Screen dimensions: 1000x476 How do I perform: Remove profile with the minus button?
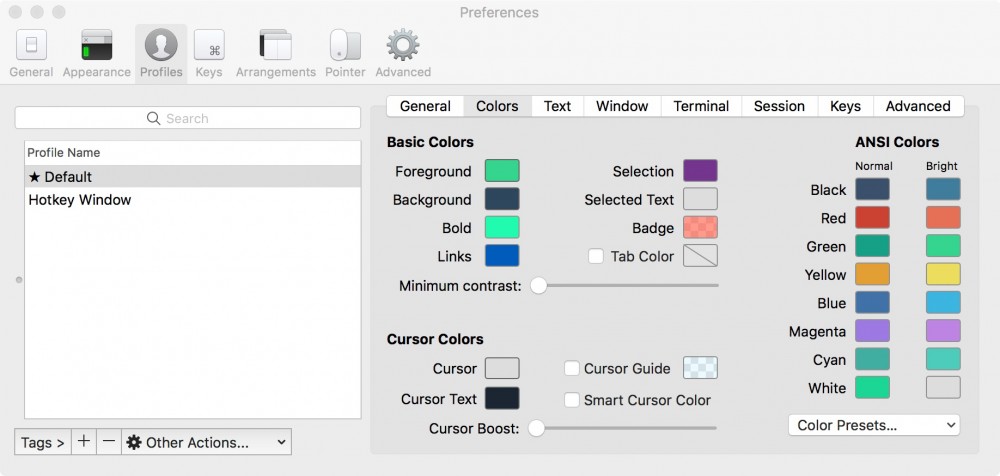[x=109, y=441]
